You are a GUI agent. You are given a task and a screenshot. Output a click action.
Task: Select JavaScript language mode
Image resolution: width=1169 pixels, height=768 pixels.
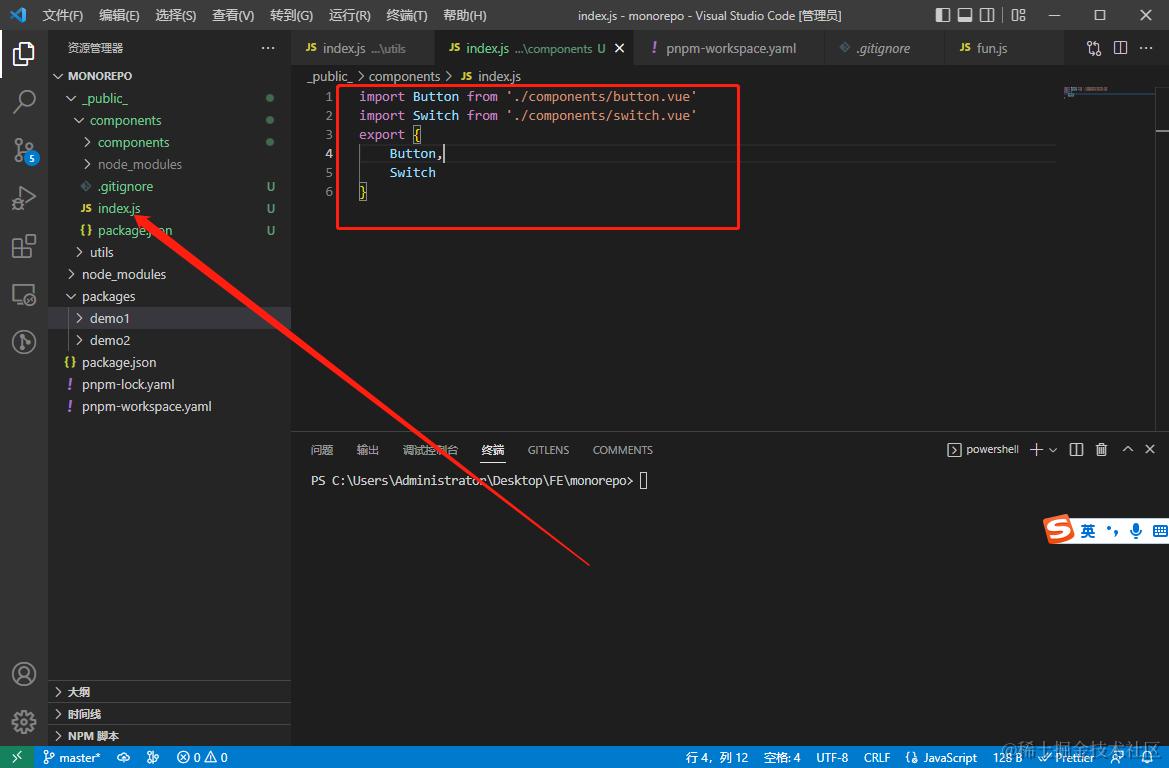coord(941,758)
